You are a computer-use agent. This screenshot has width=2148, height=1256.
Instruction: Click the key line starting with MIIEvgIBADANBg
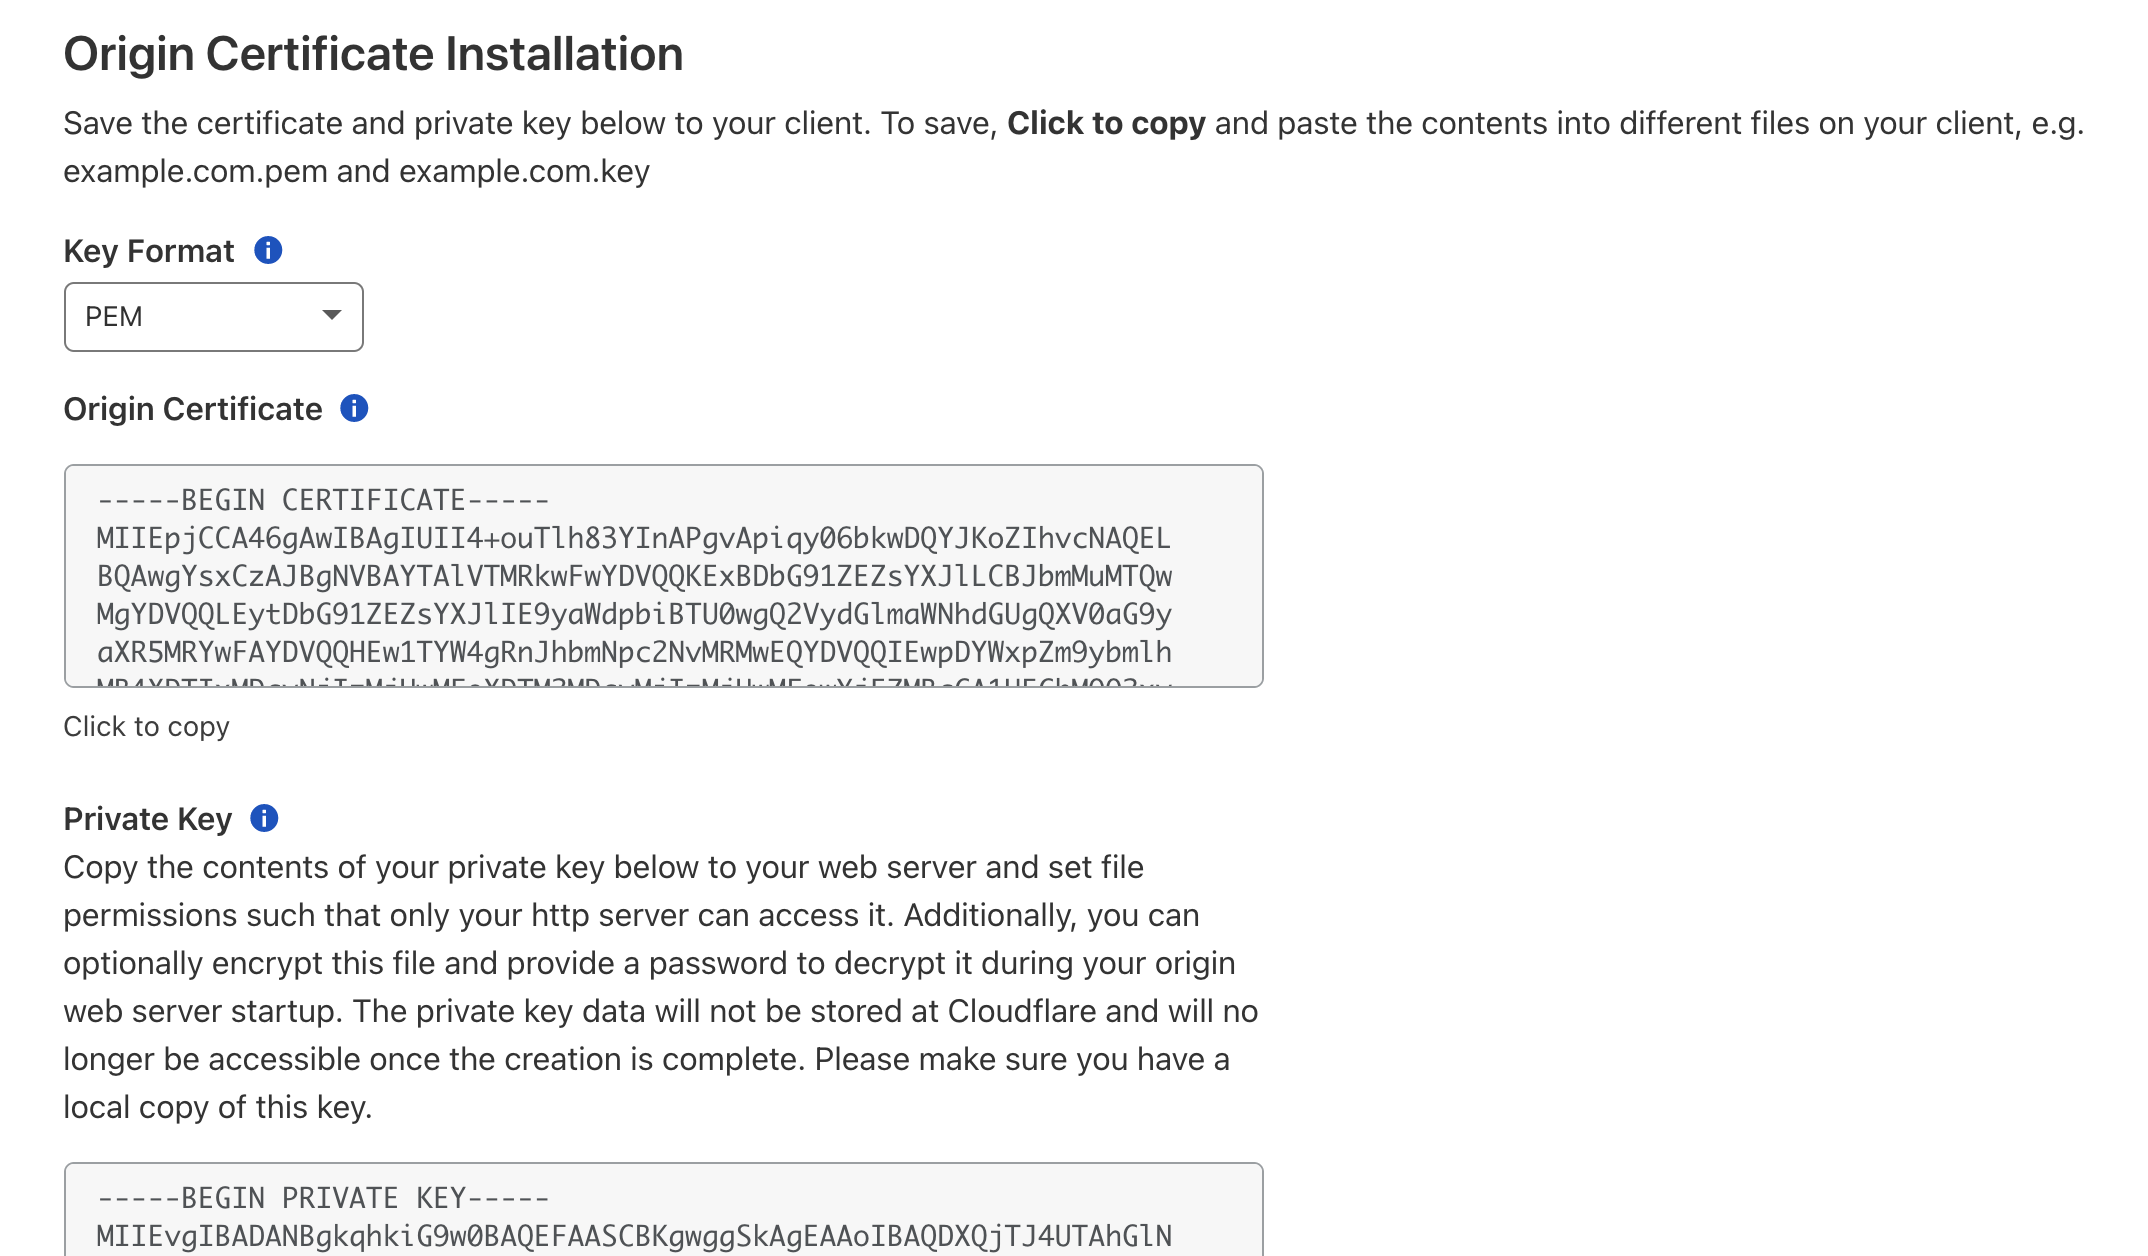tap(634, 1236)
